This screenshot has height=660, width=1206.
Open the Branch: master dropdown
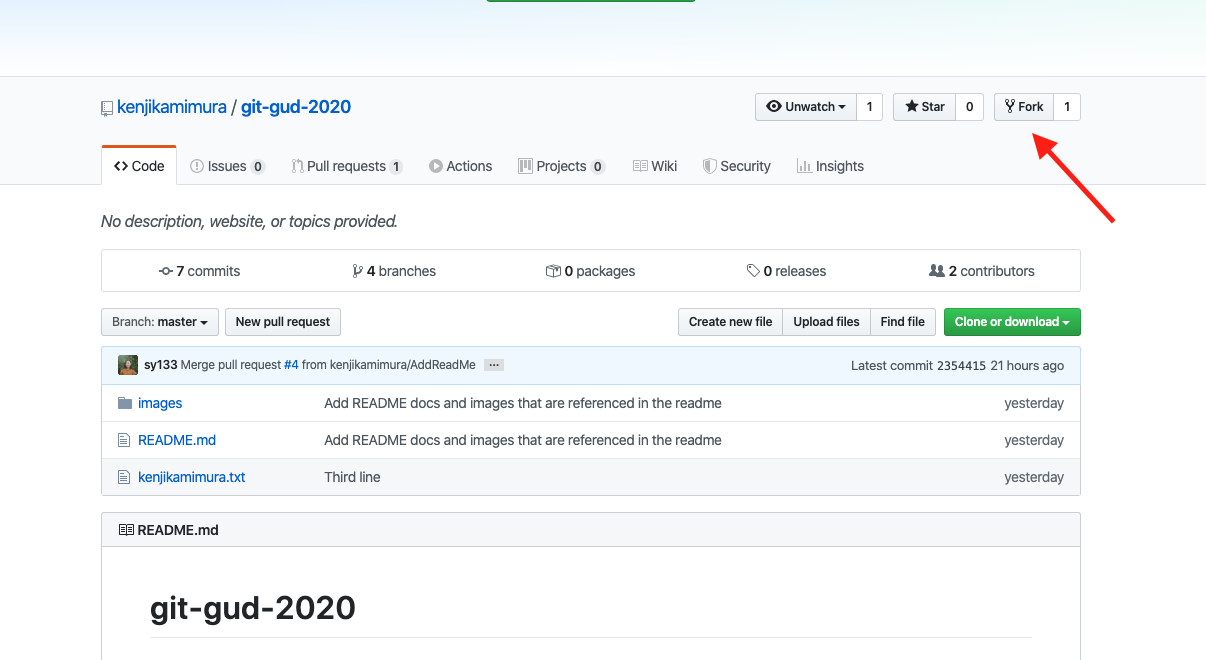[x=160, y=322]
